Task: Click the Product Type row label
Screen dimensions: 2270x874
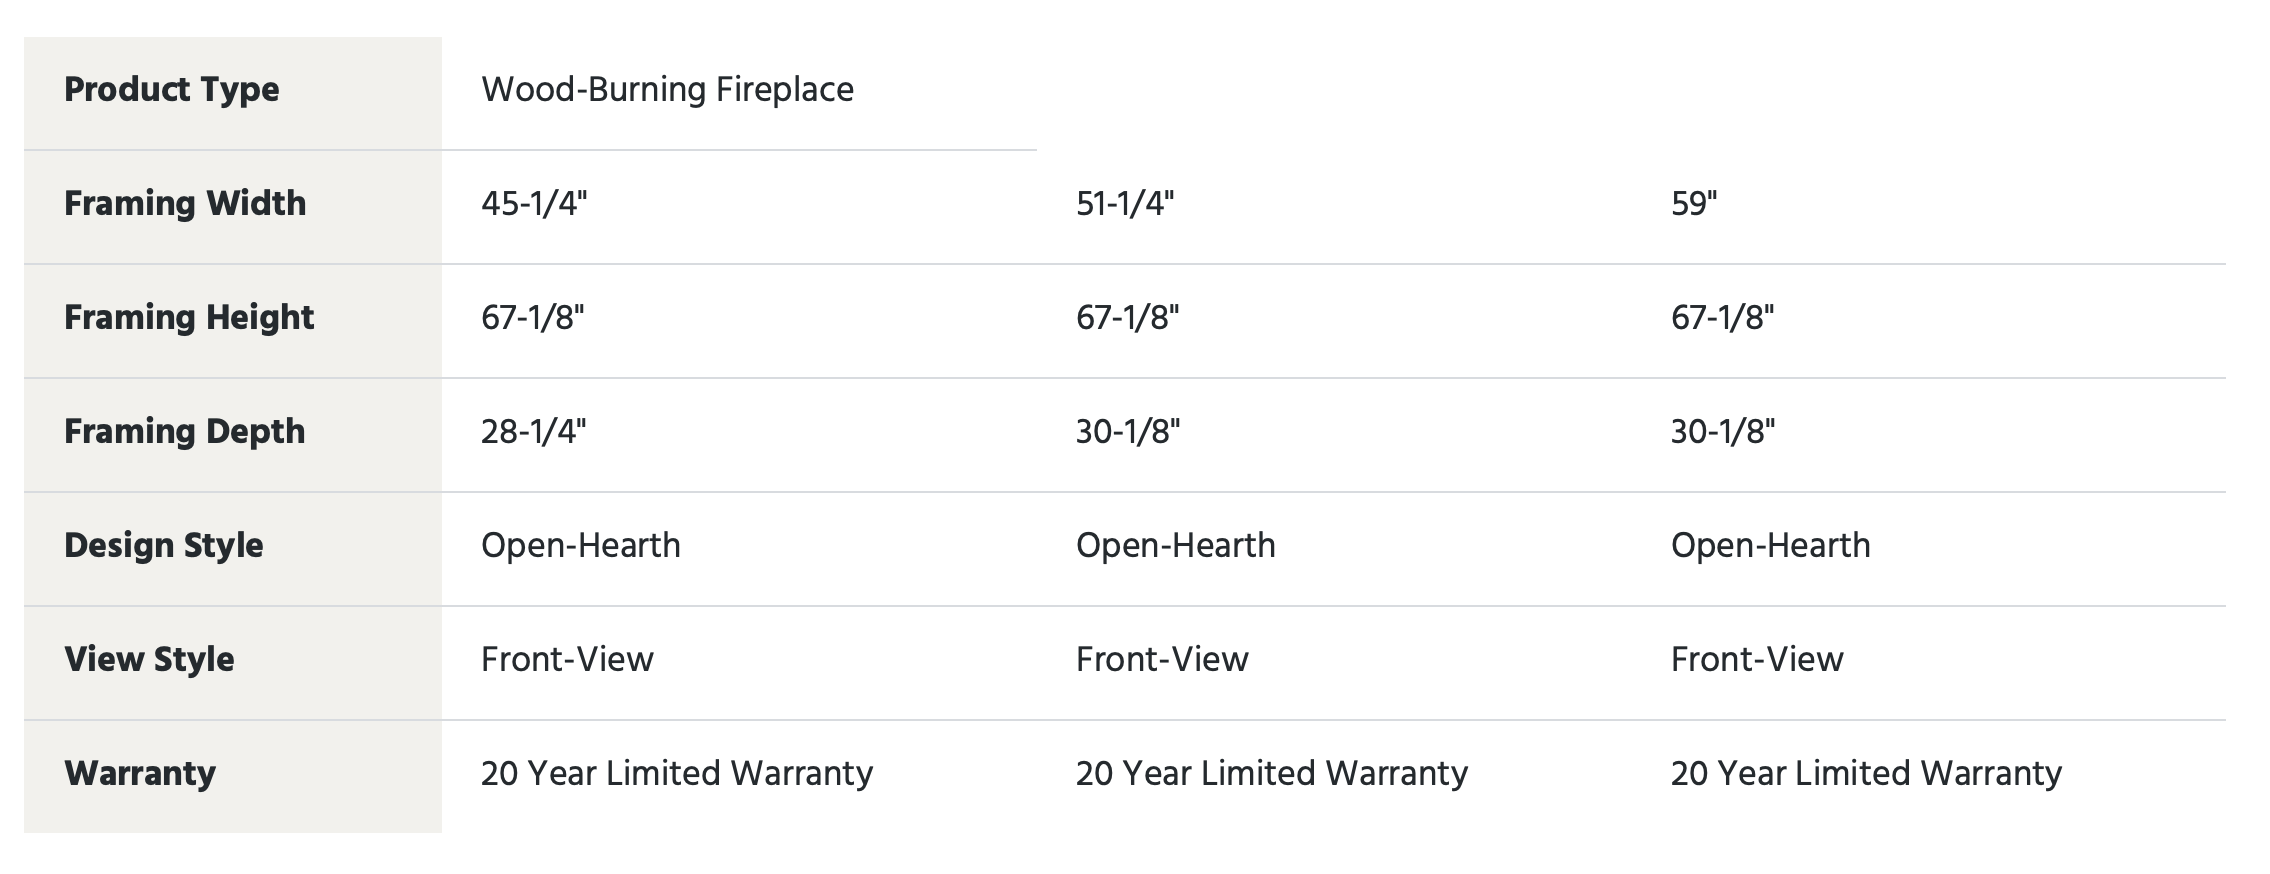Action: tap(172, 90)
